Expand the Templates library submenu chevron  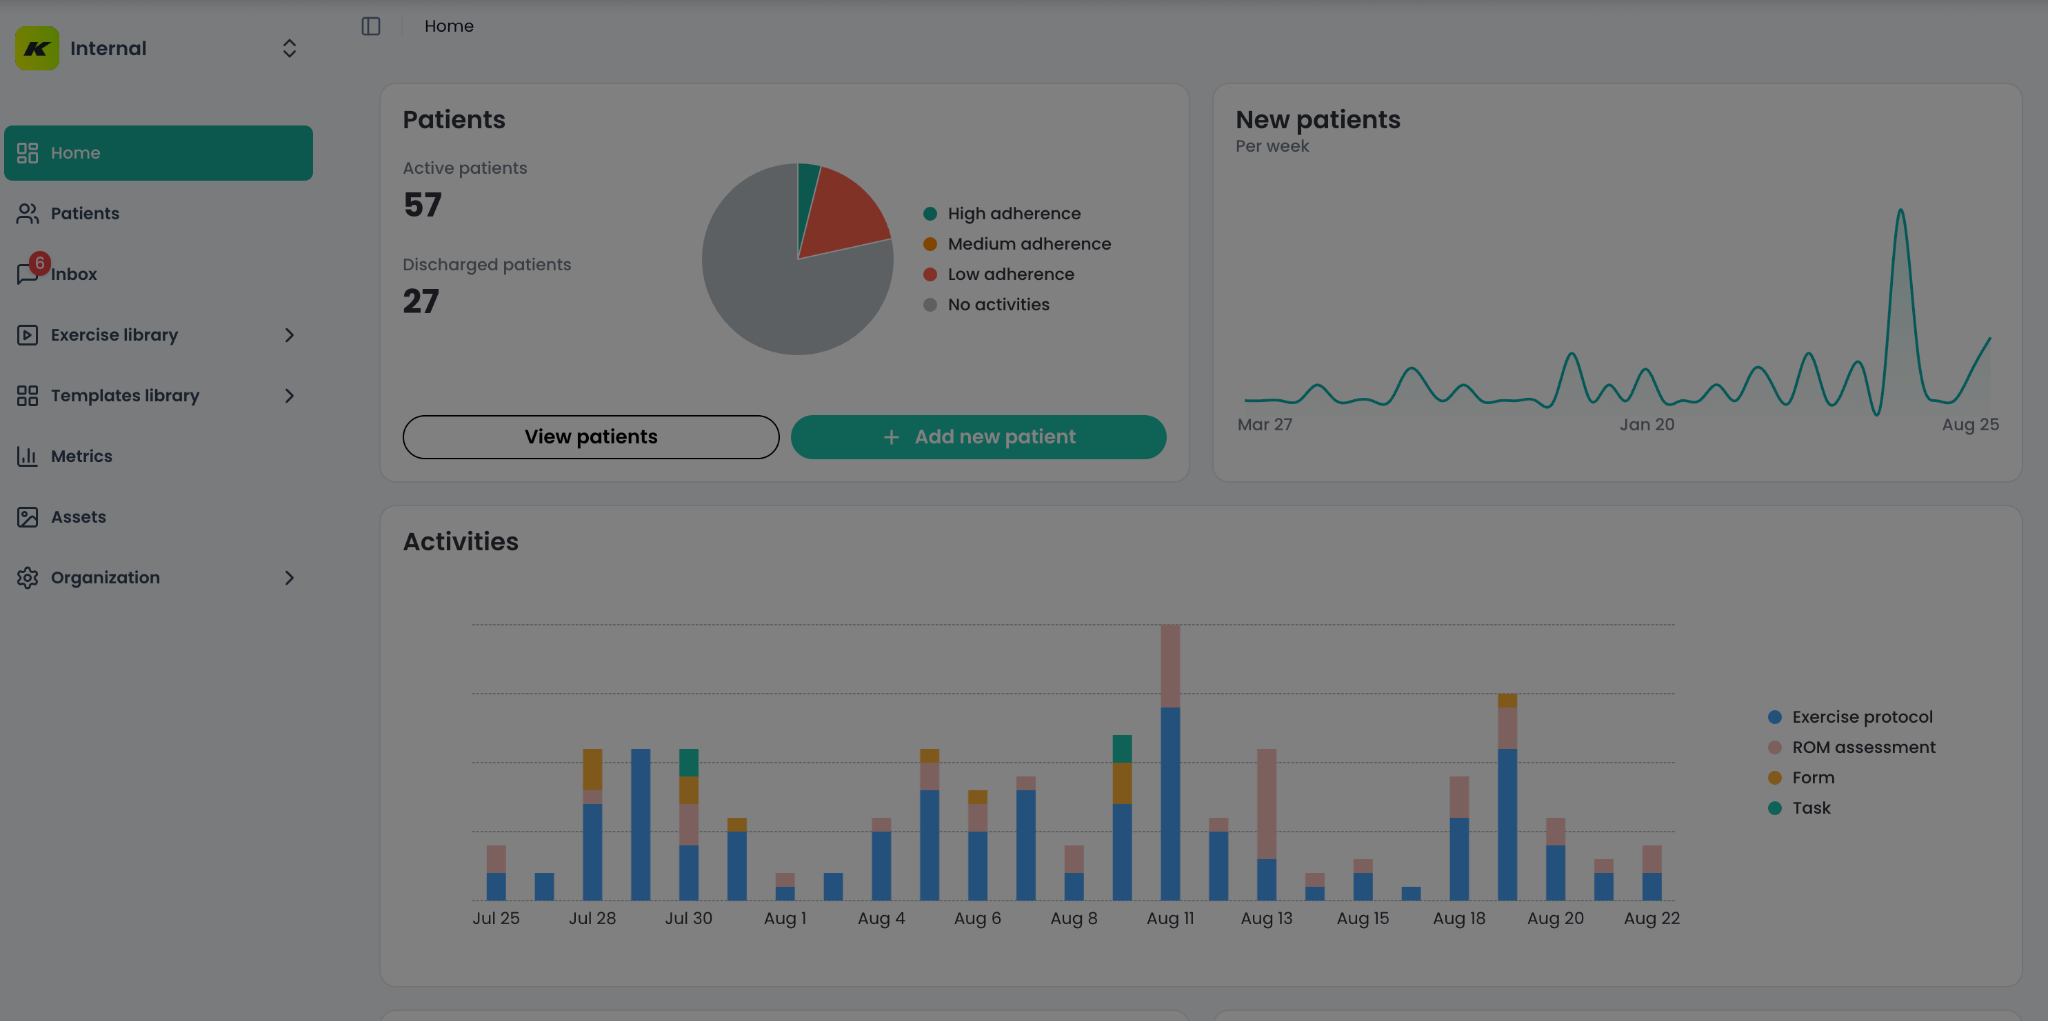(289, 396)
